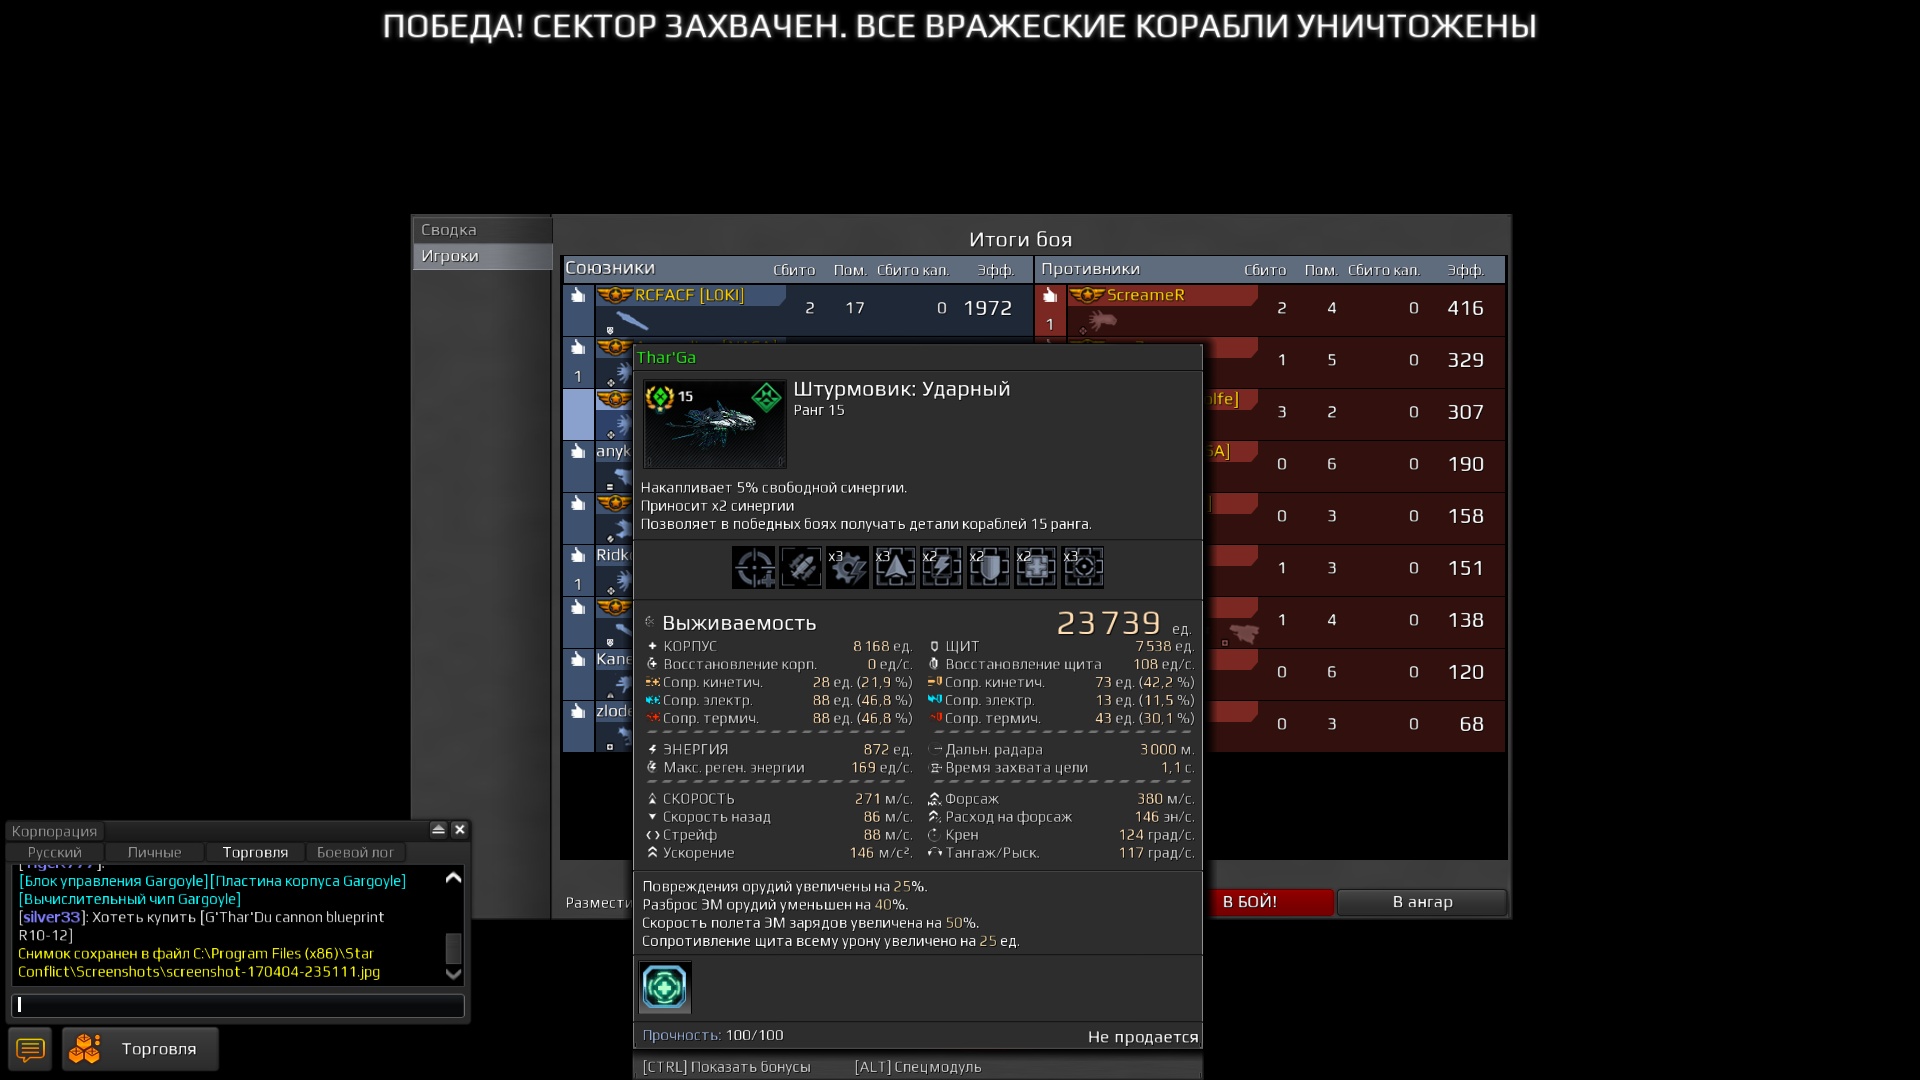1920x1080 pixels.
Task: Click thumbs up for player Ridk
Action: (x=578, y=555)
